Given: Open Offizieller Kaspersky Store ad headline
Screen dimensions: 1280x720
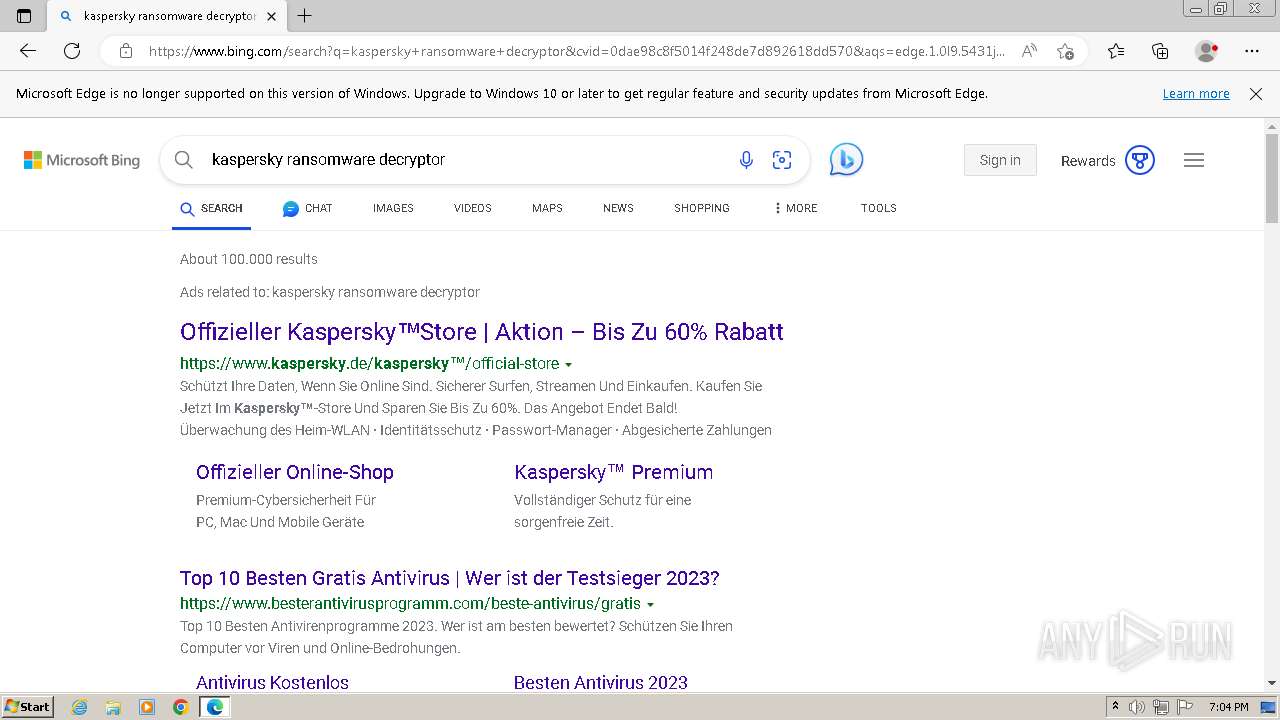Looking at the screenshot, I should (x=482, y=332).
